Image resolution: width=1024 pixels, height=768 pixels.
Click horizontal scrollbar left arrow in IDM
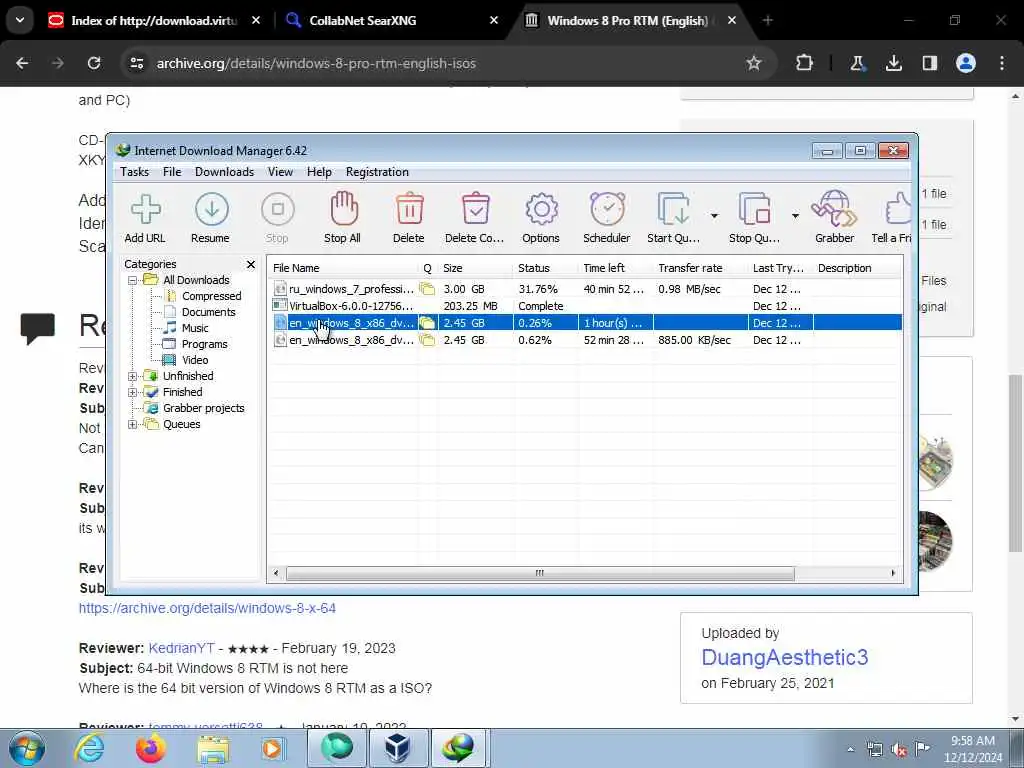pos(276,573)
